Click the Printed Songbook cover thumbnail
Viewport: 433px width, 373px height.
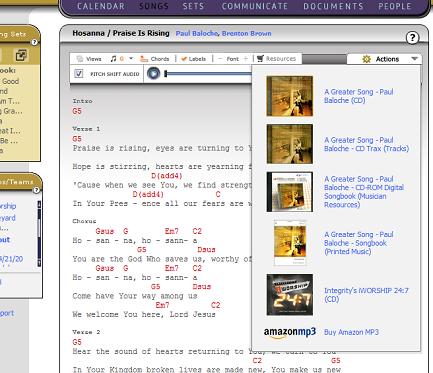290,243
